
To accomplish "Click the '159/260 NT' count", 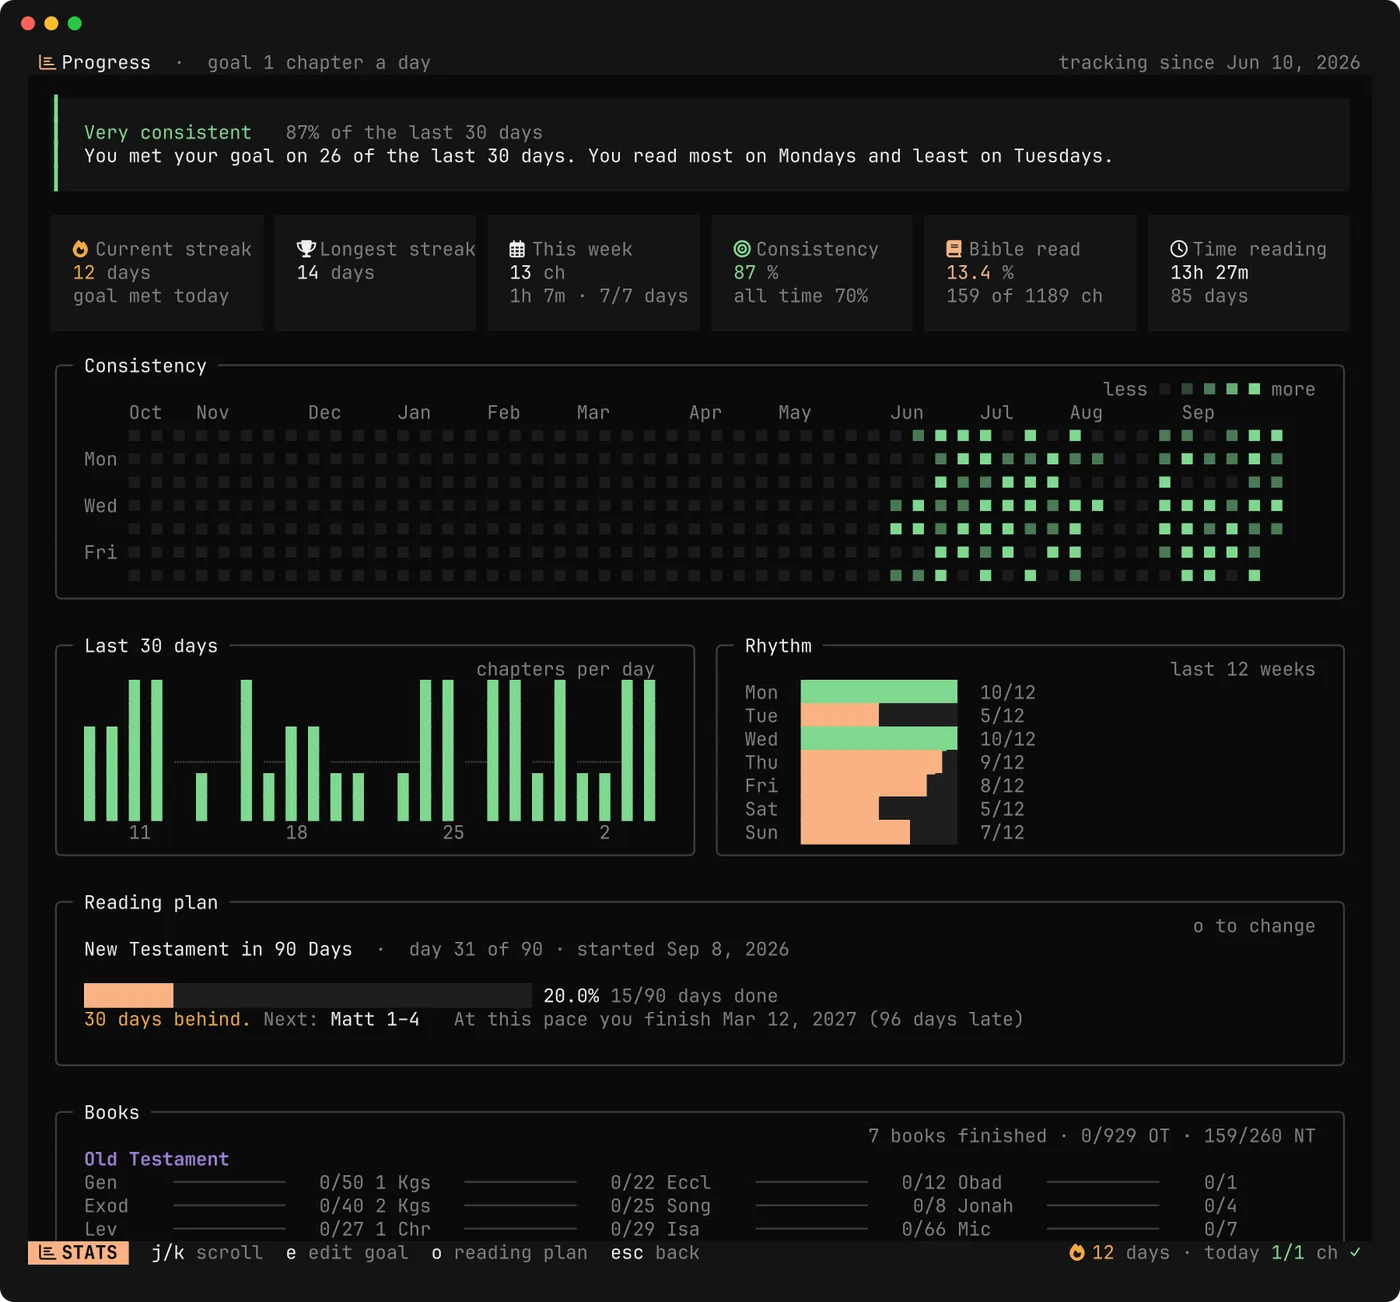I will [1260, 1136].
